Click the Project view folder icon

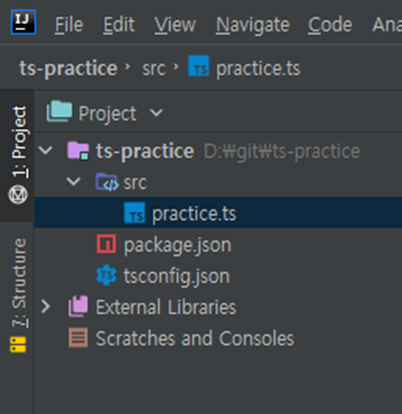click(x=59, y=111)
